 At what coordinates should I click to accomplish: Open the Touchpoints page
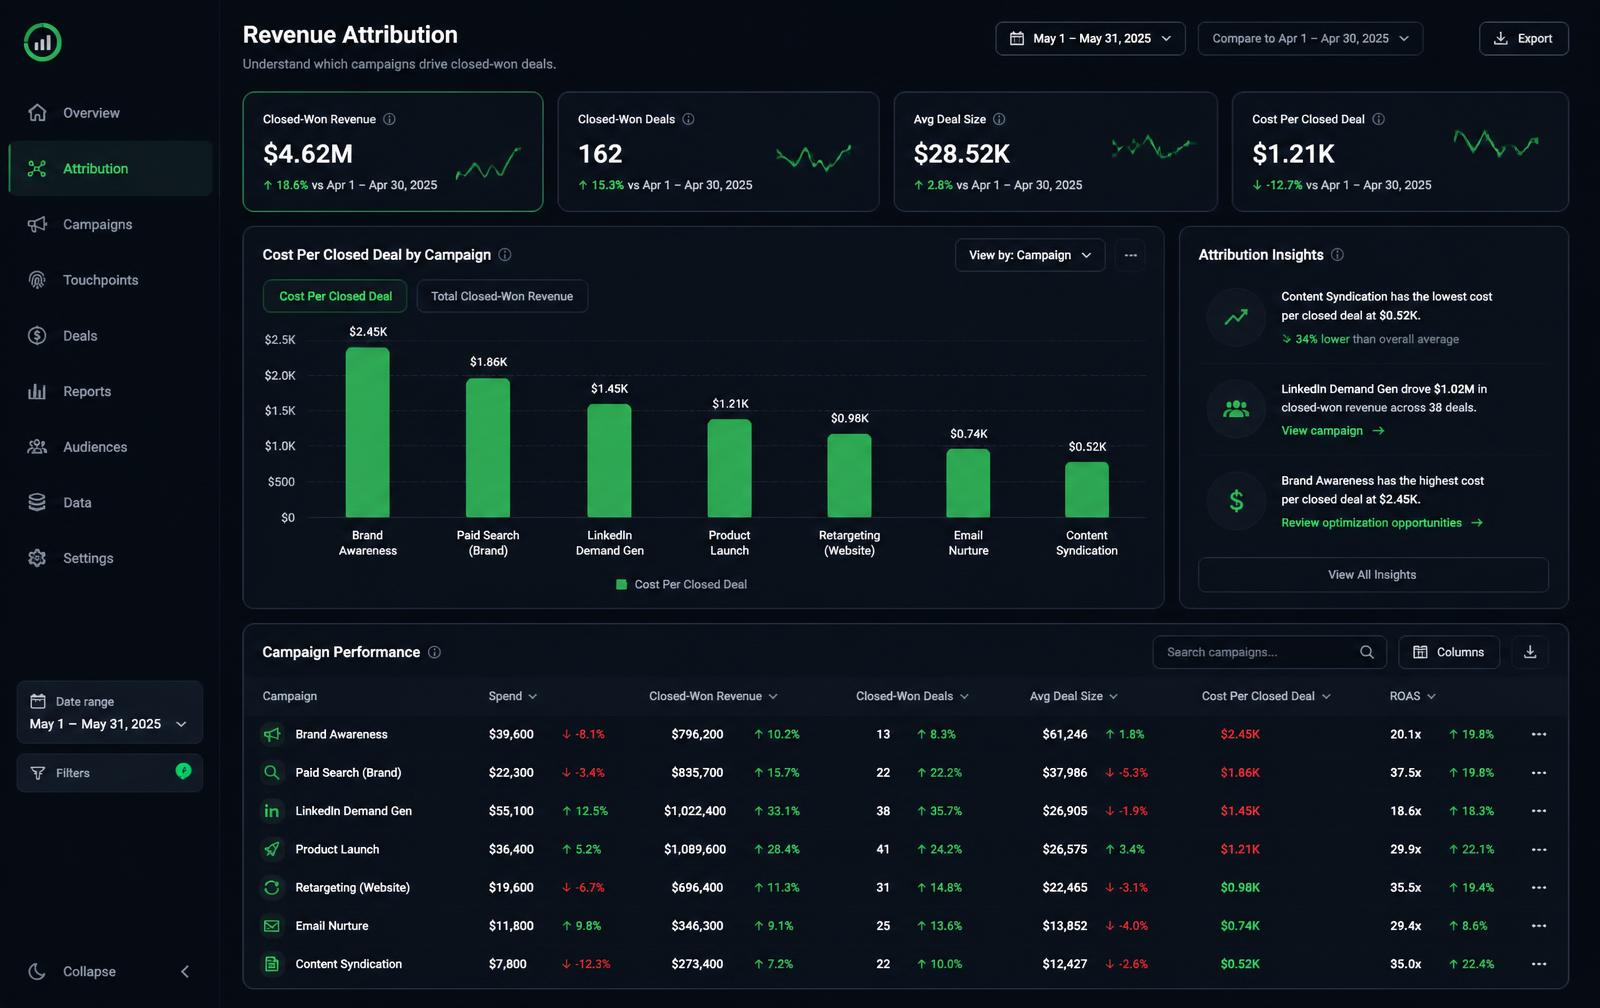click(110, 280)
